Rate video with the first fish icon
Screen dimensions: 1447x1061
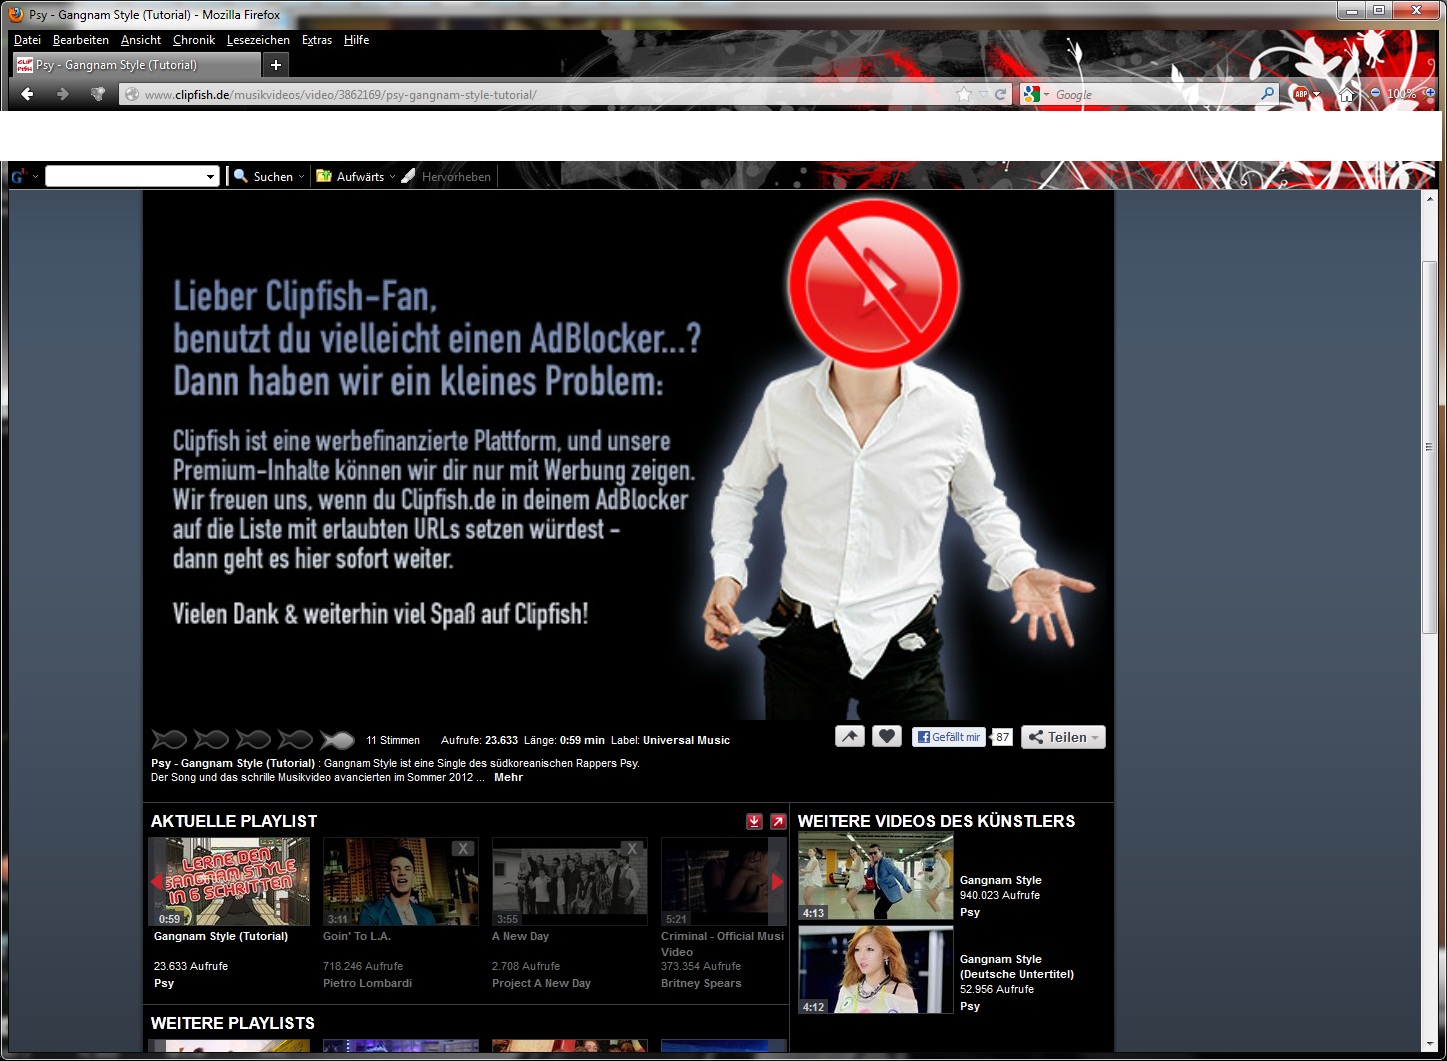coord(169,740)
